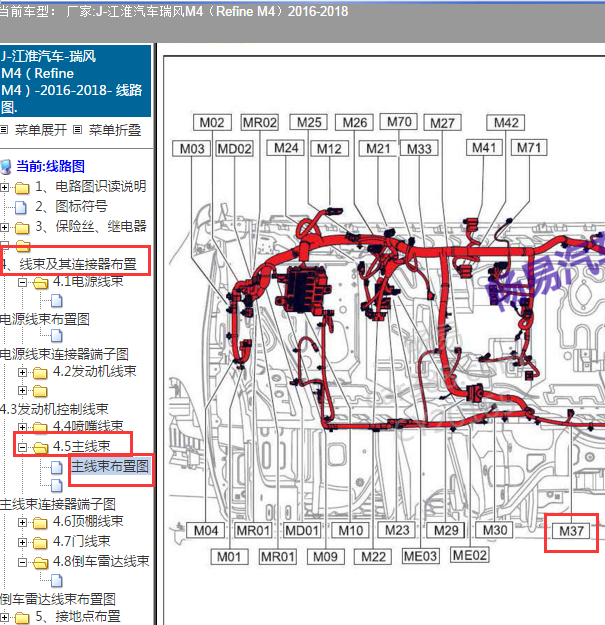Expand the 4.7门线束 node
The image size is (605, 625).
(x=23, y=542)
